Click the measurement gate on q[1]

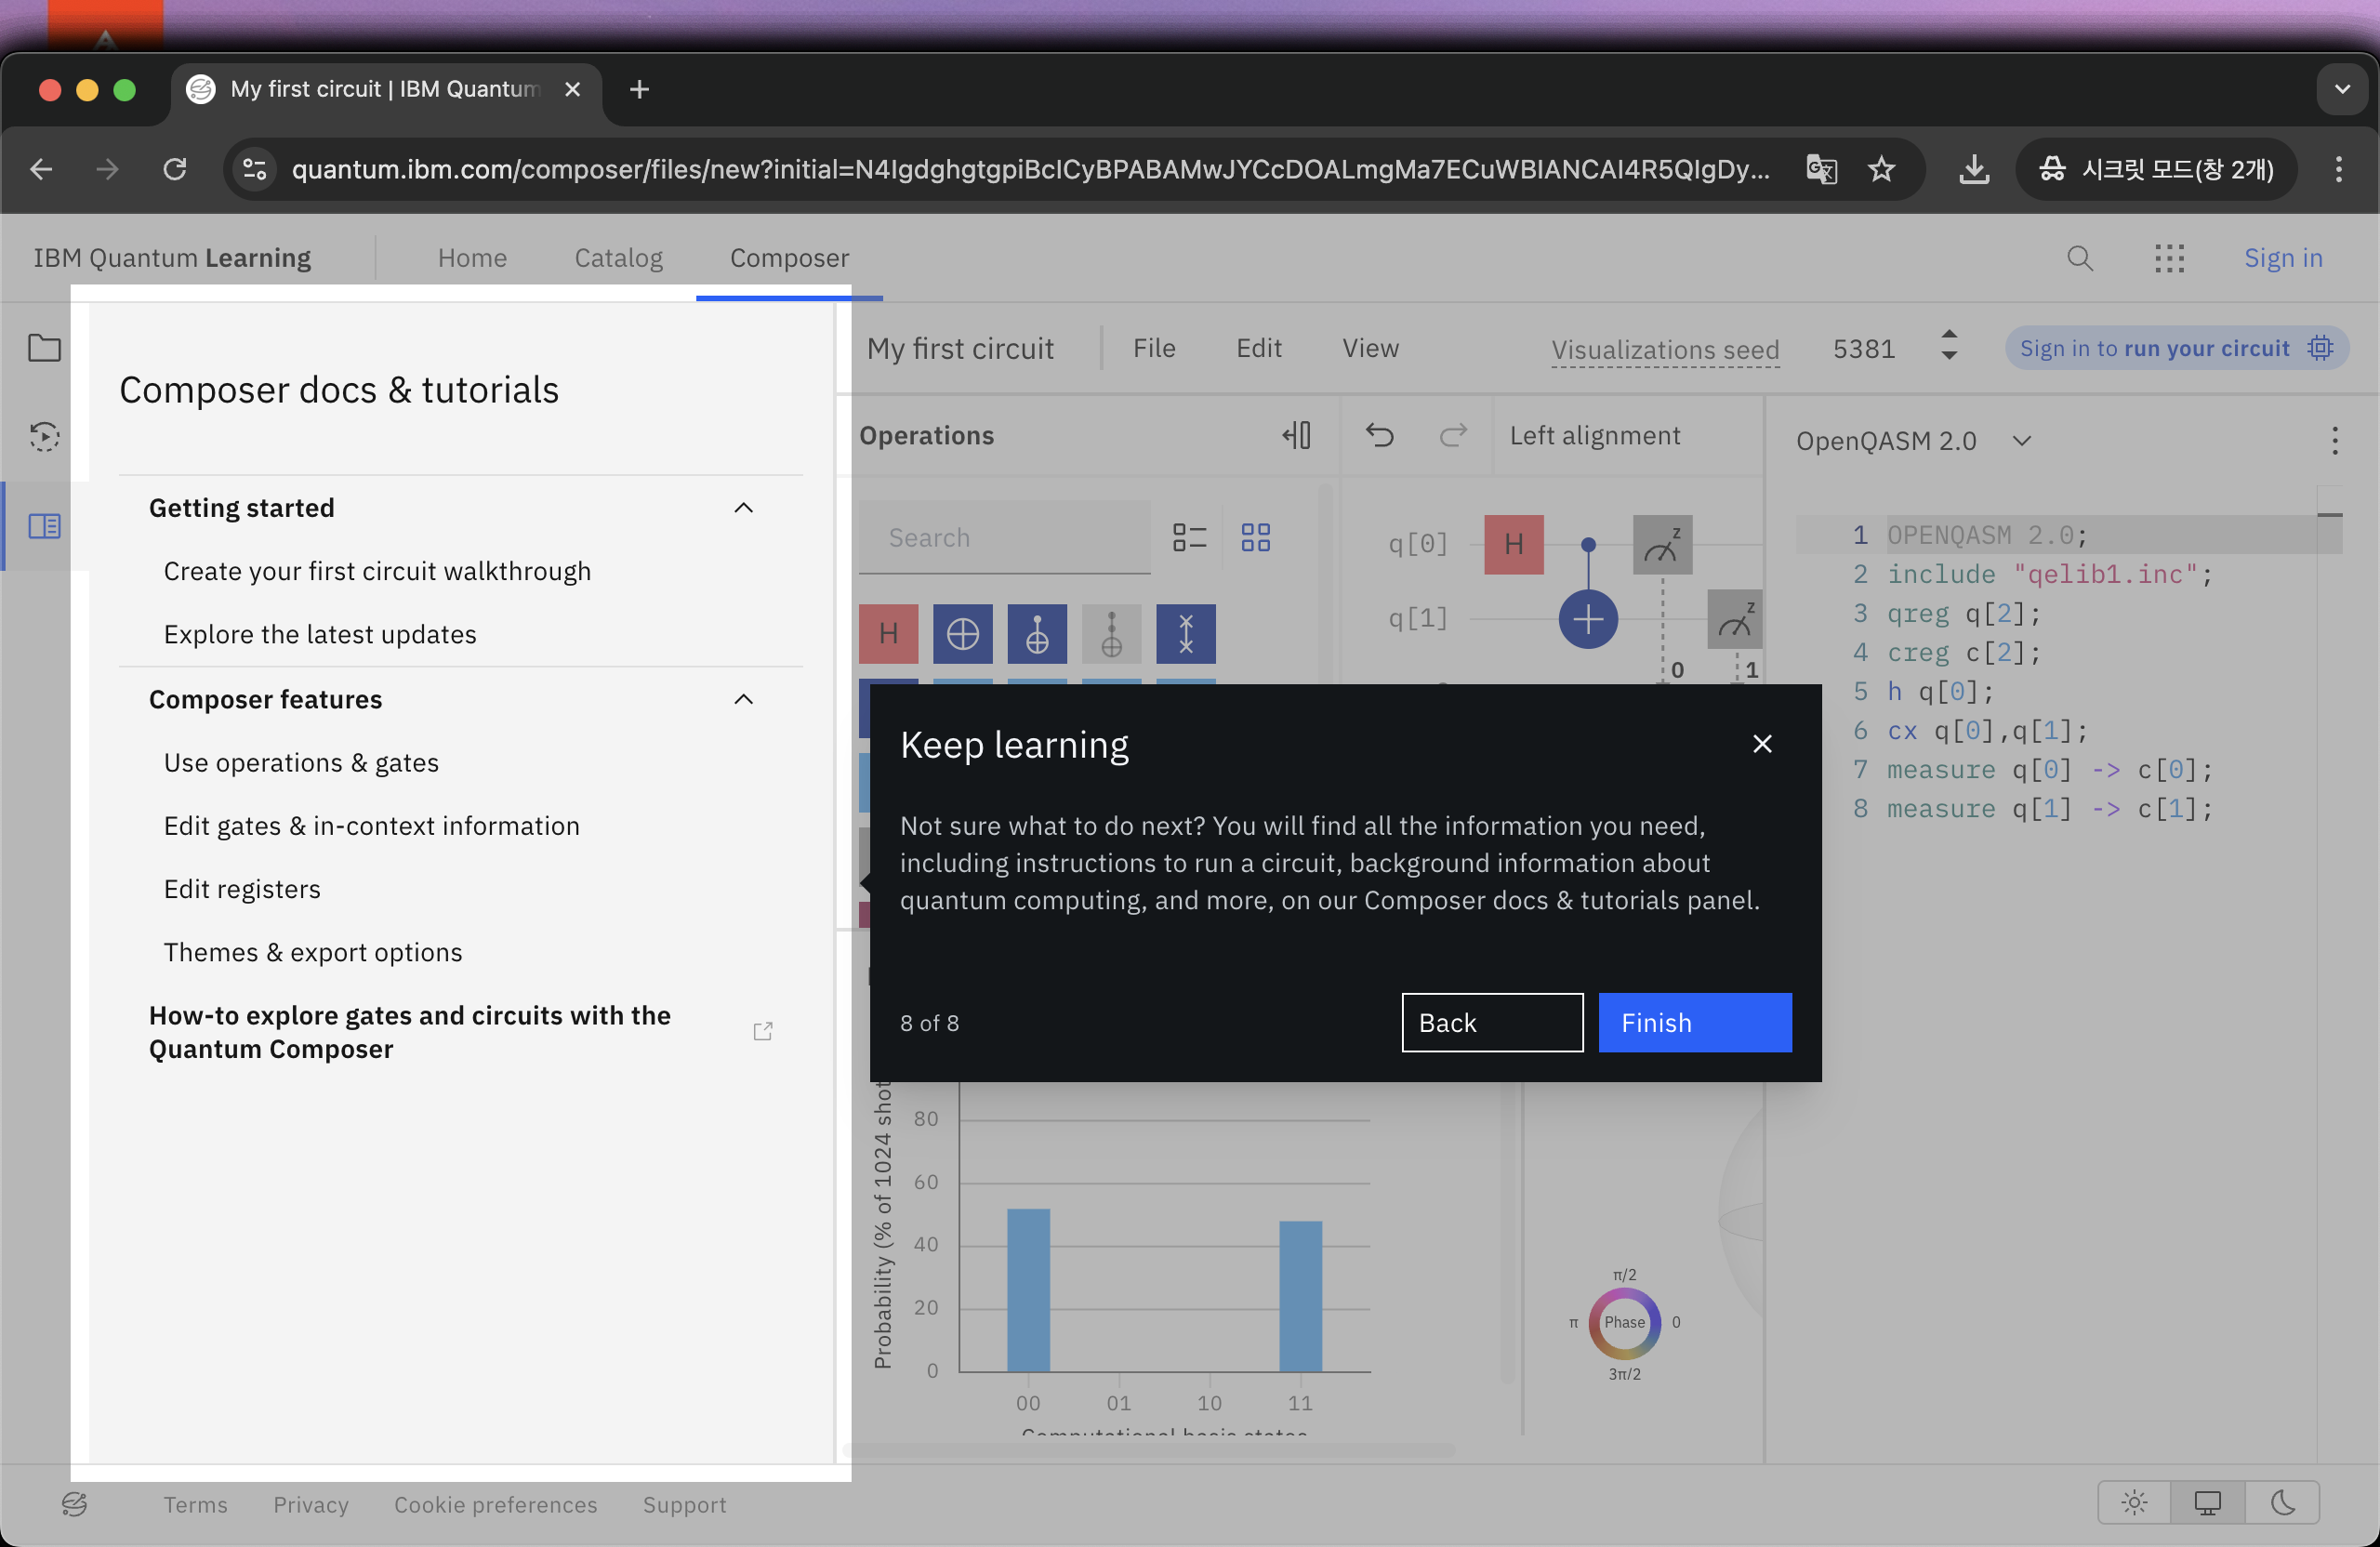(x=1735, y=619)
